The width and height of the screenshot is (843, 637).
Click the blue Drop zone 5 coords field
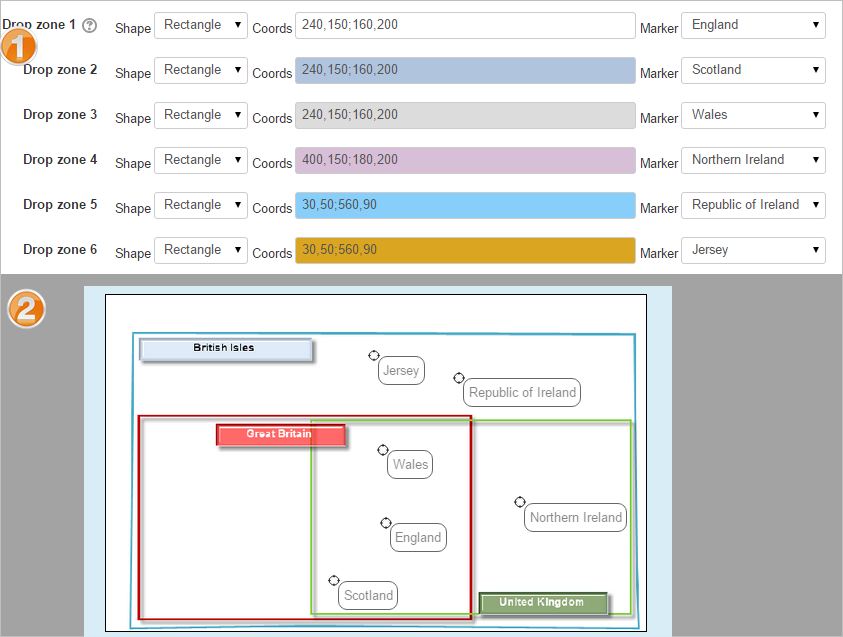465,205
